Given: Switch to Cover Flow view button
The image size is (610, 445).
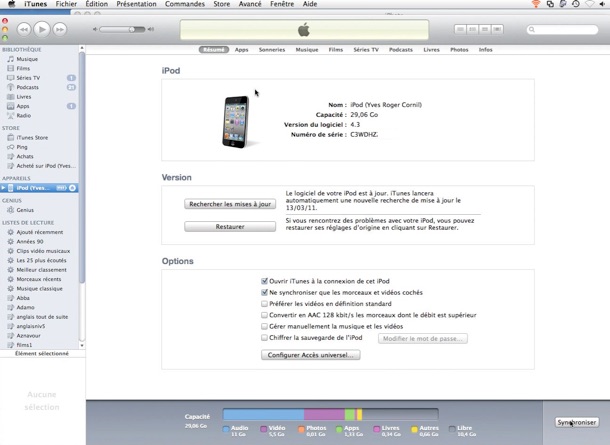Looking at the screenshot, I should [x=497, y=29].
